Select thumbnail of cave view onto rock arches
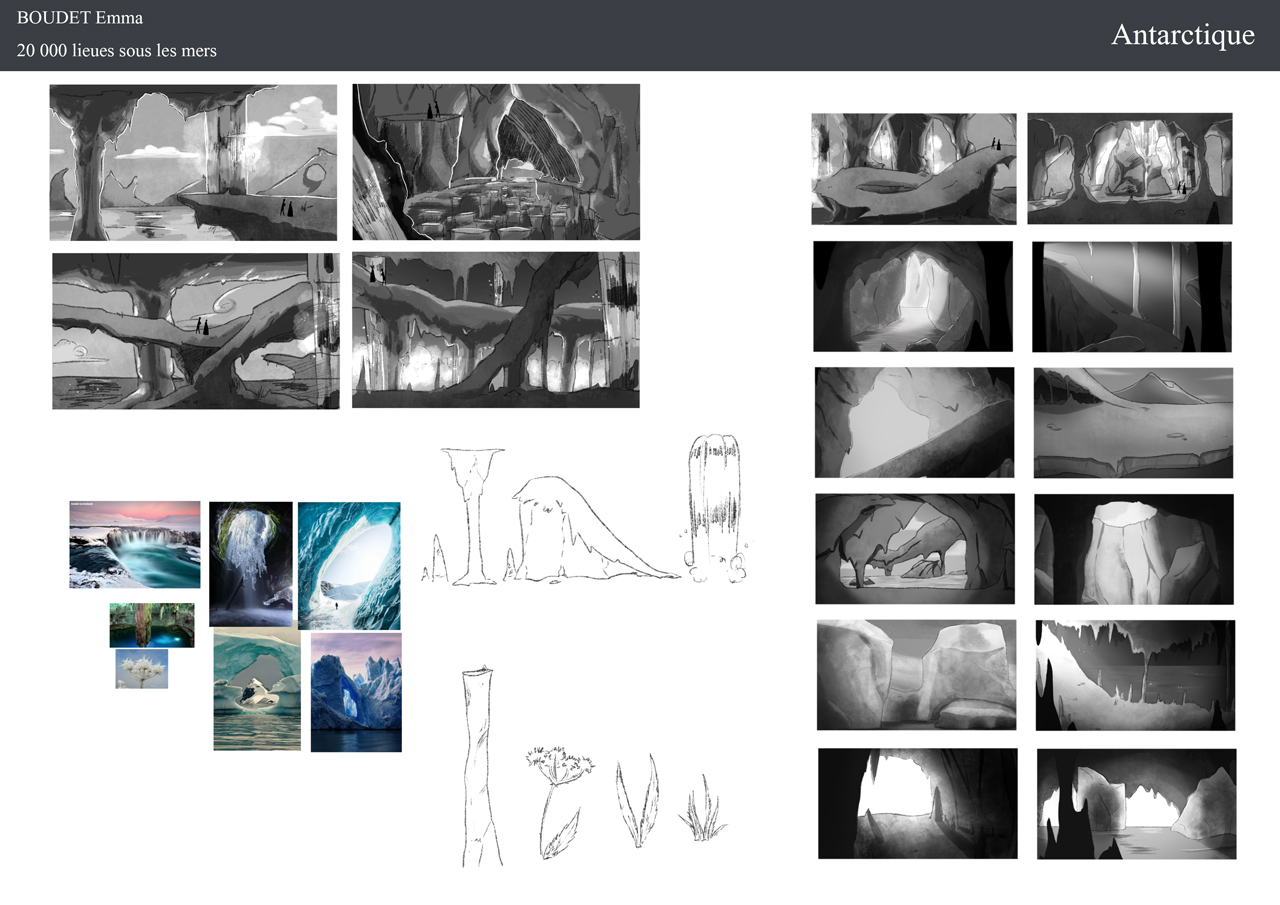This screenshot has width=1280, height=905. tap(915, 549)
